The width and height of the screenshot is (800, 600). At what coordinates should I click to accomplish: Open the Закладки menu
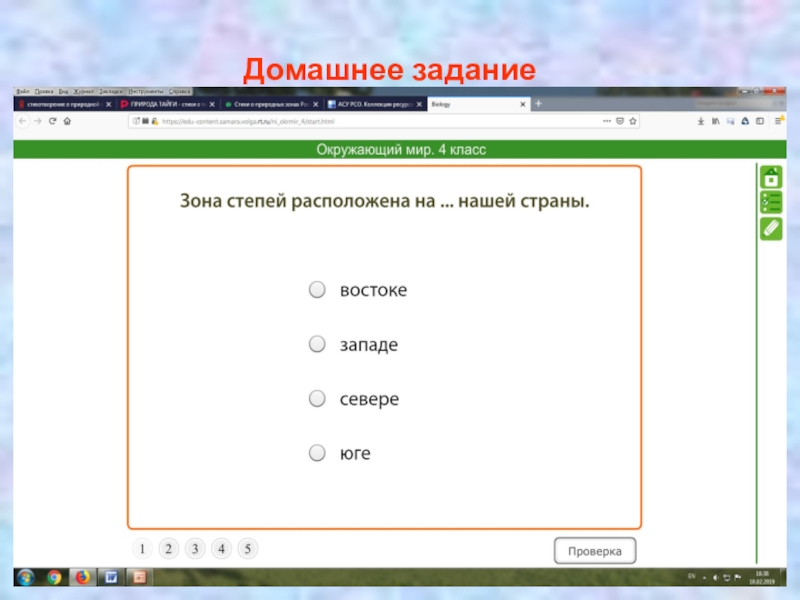[x=111, y=91]
